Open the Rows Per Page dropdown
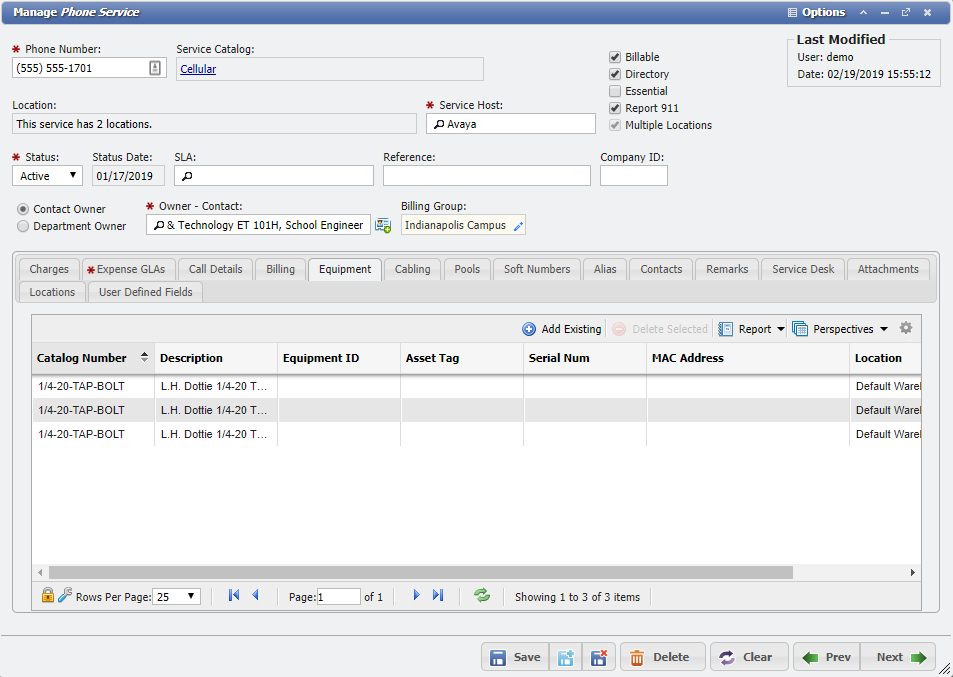Viewport: 953px width, 677px height. pos(176,595)
